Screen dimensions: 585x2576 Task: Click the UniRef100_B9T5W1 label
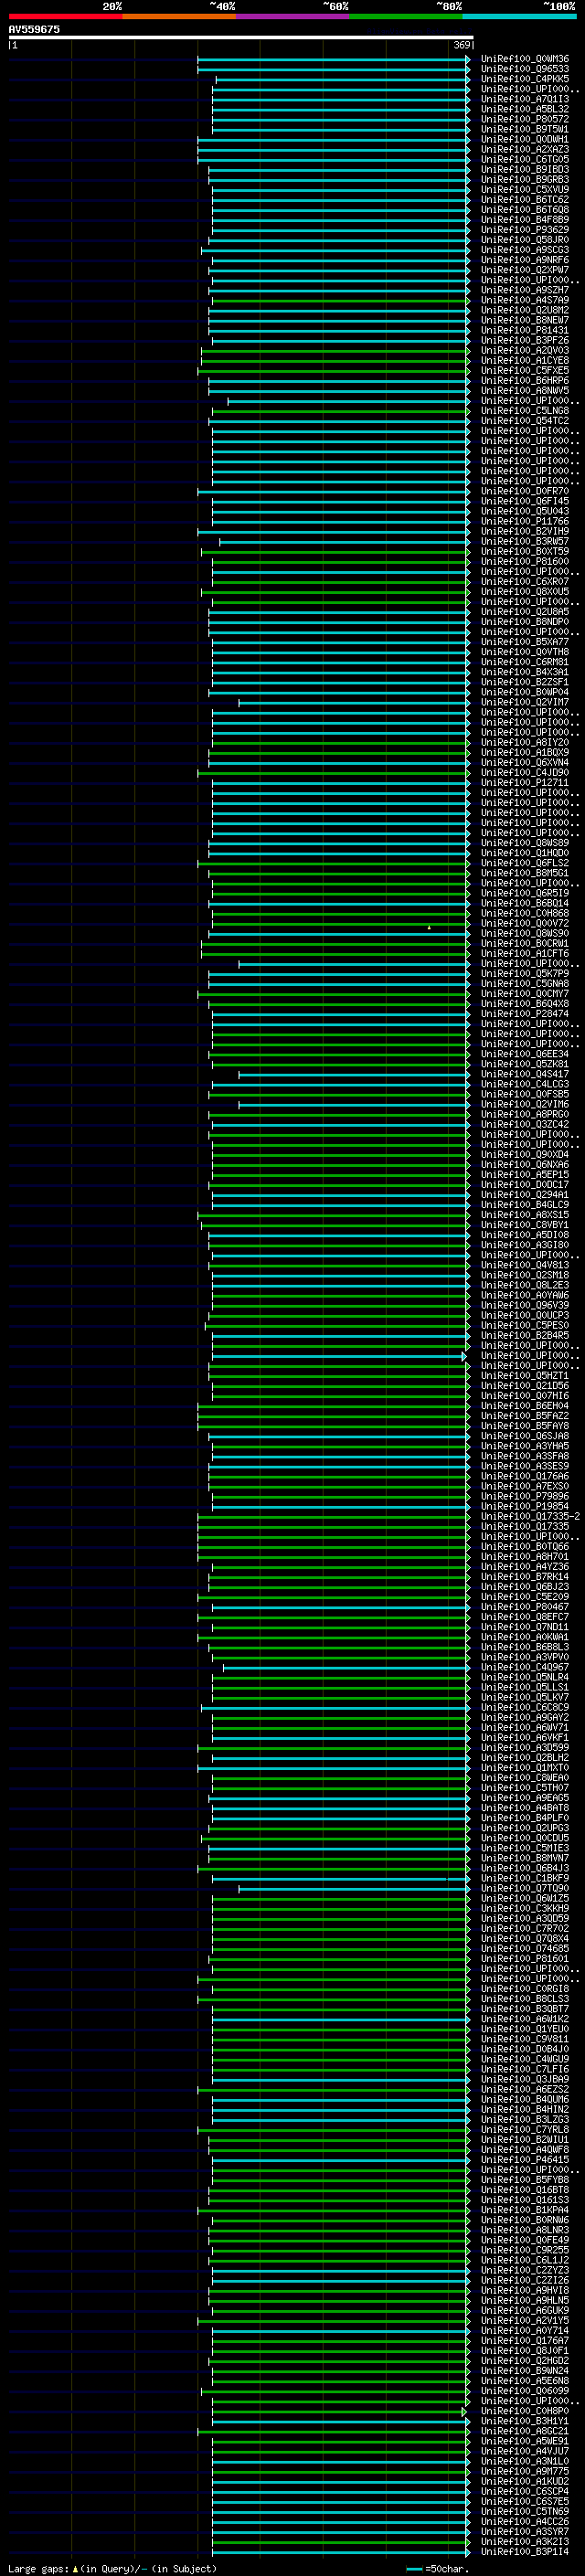tap(525, 129)
